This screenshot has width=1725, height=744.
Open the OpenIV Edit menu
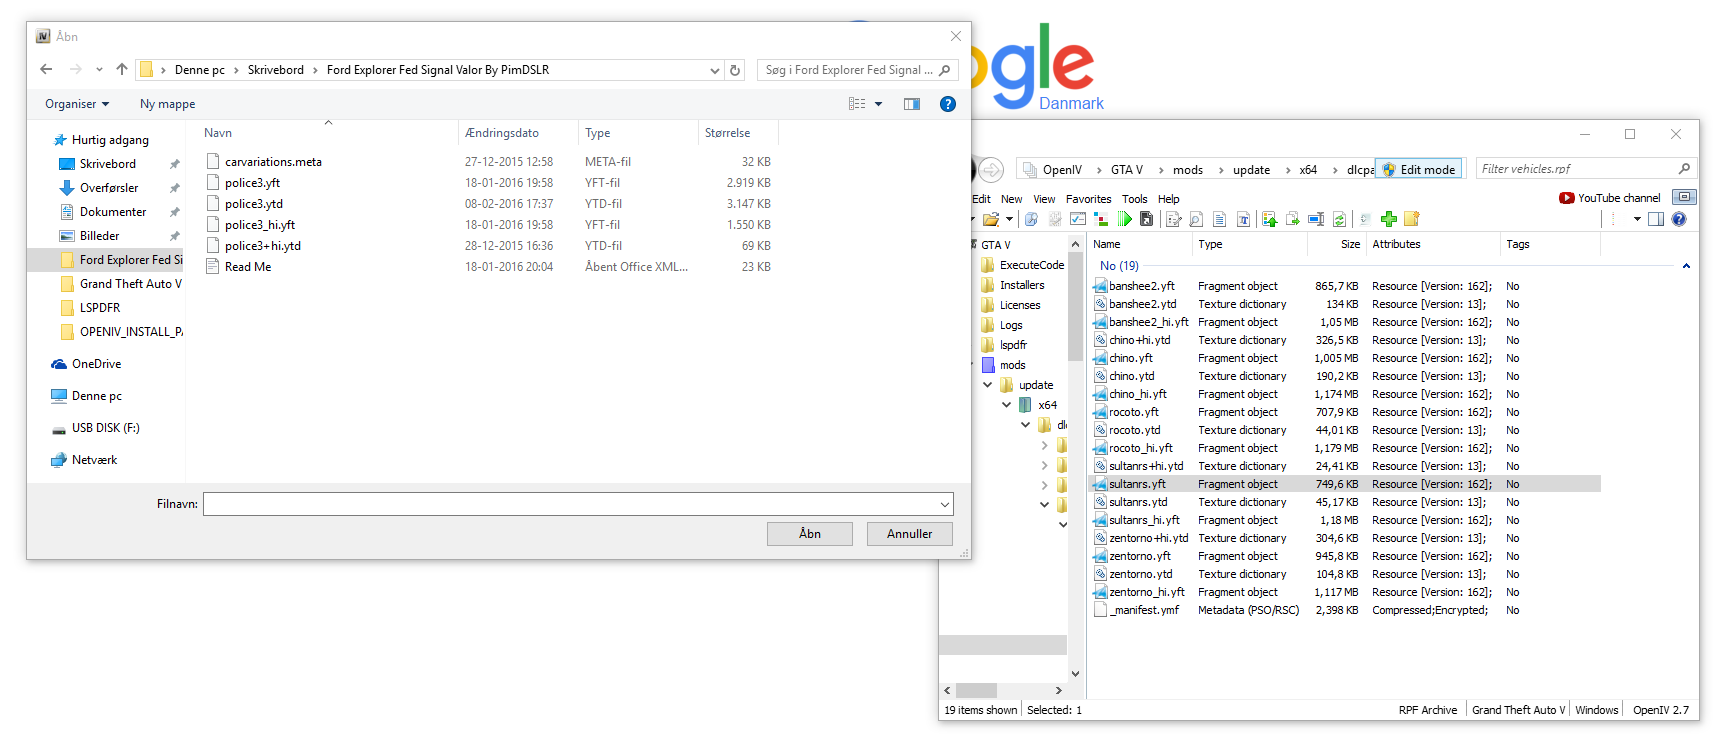click(981, 199)
